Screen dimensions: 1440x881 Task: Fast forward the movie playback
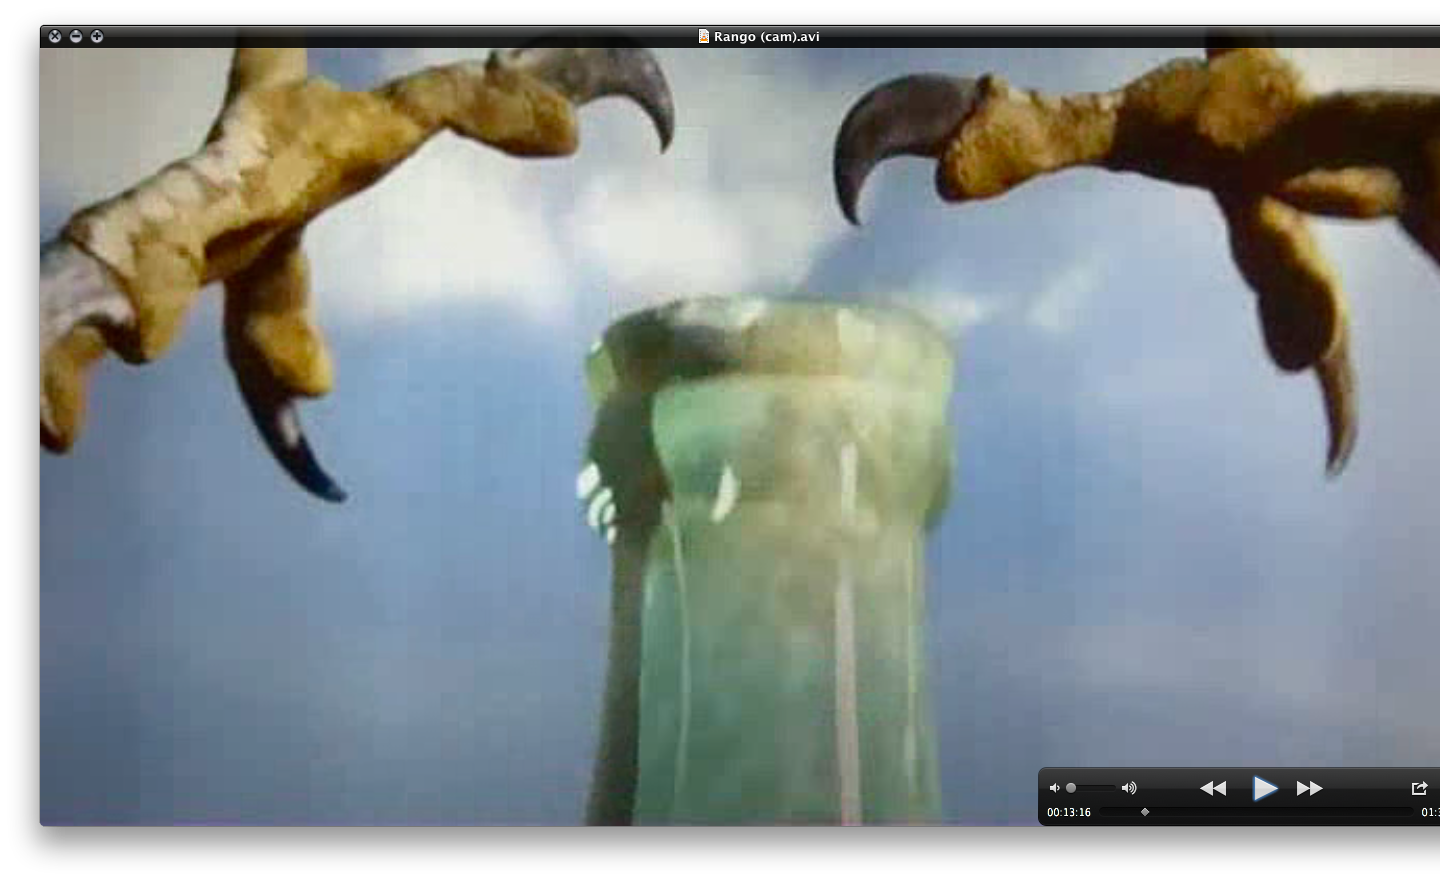(1310, 788)
